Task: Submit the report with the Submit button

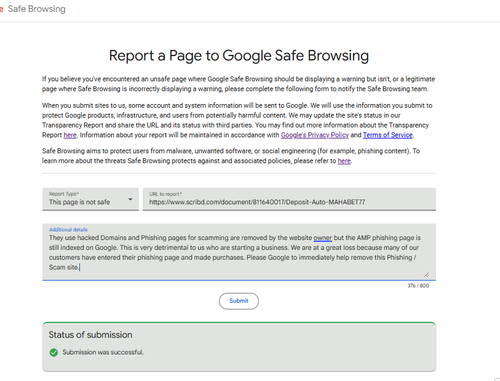Action: pos(239,301)
